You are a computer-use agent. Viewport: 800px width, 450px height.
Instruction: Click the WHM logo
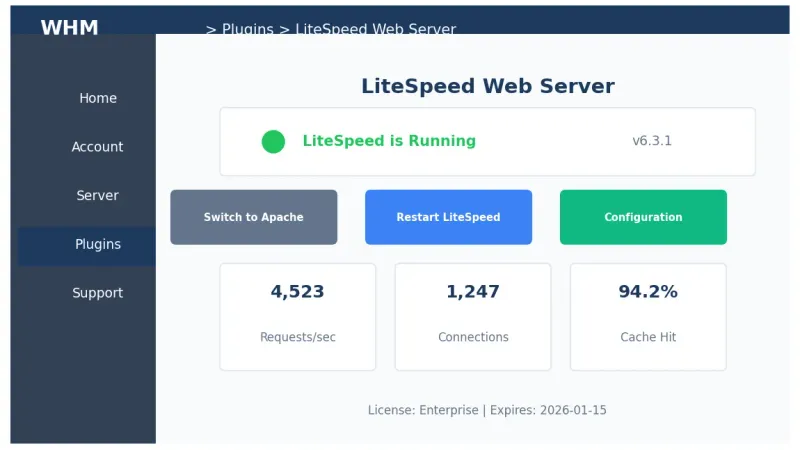point(69,28)
